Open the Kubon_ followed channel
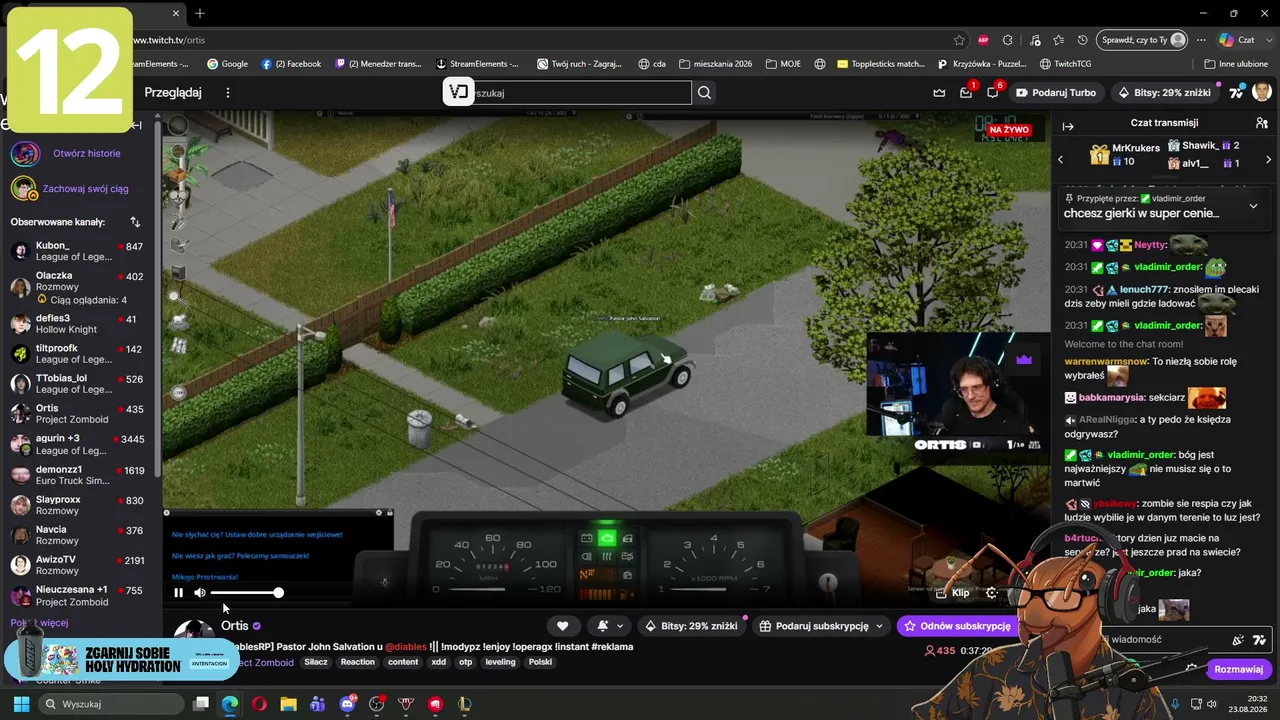Image resolution: width=1280 pixels, height=720 pixels. coord(77,251)
